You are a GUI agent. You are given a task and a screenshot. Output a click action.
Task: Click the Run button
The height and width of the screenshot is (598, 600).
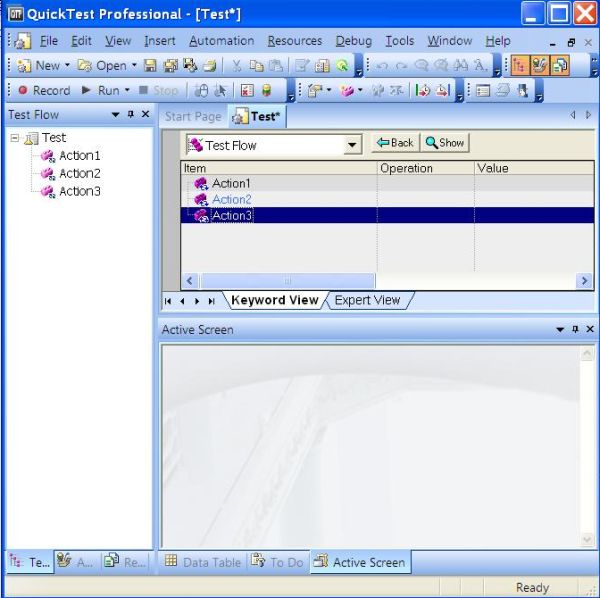(101, 91)
